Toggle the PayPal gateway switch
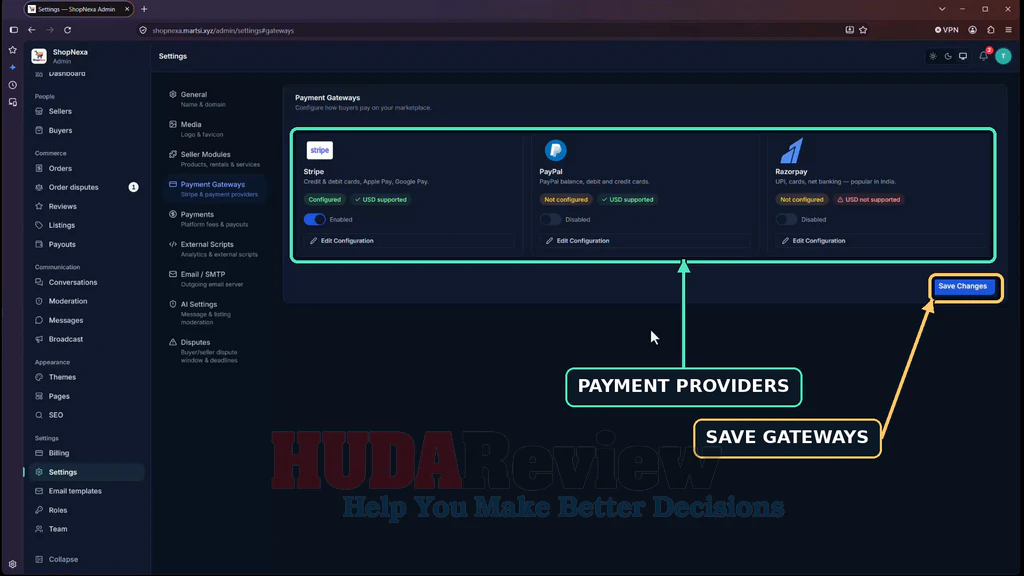1024x576 pixels. point(550,219)
